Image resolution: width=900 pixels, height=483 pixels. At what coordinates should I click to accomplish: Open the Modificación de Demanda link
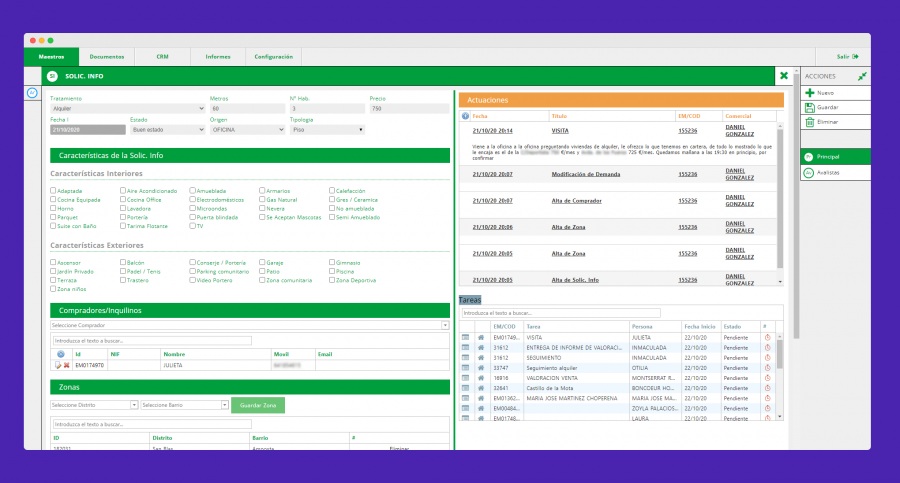tap(585, 174)
